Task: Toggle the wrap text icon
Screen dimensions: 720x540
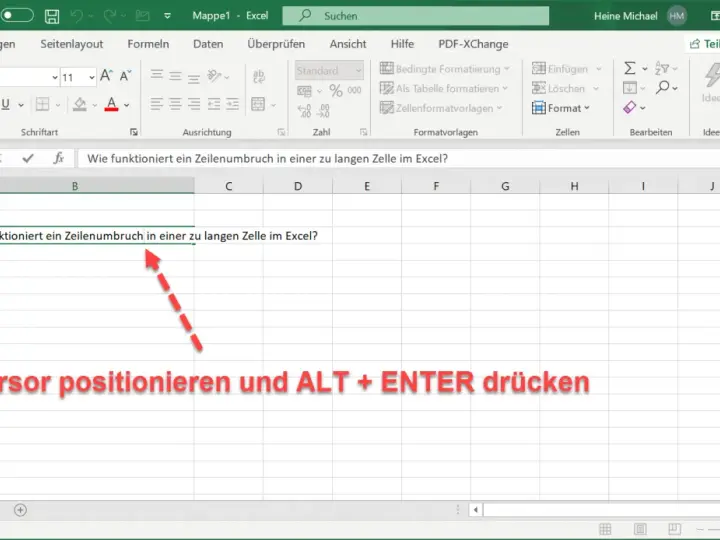Action: coord(259,76)
